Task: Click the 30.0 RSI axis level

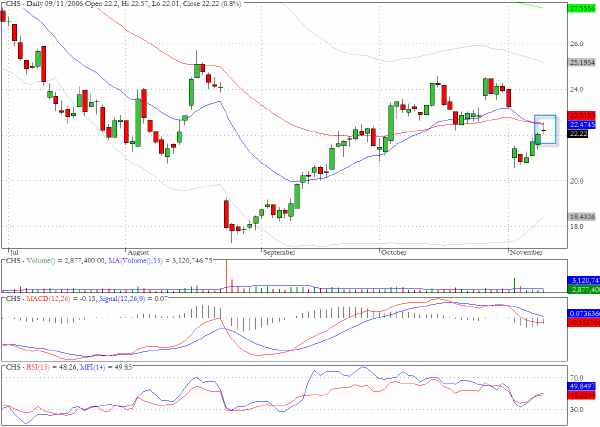Action: click(x=577, y=409)
